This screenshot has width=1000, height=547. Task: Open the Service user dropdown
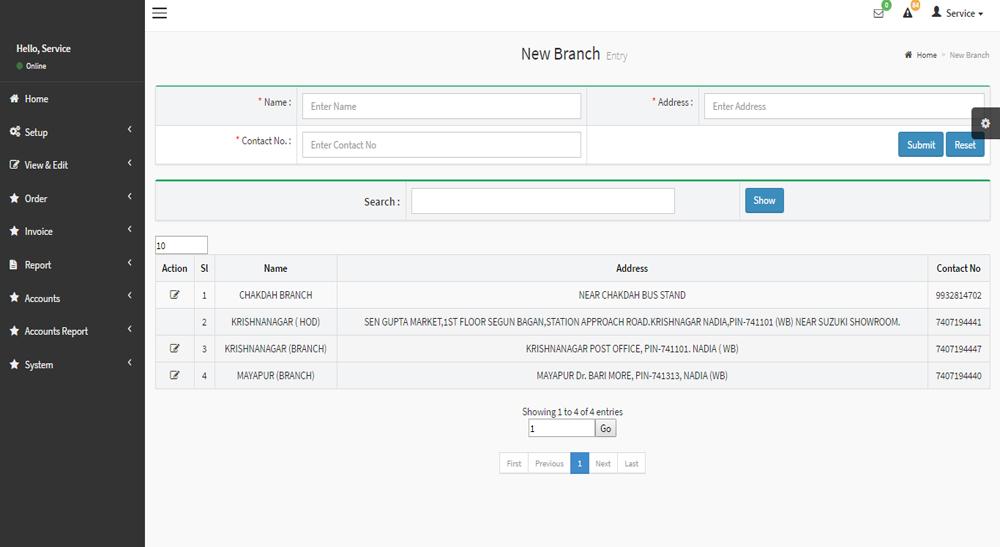(x=957, y=13)
